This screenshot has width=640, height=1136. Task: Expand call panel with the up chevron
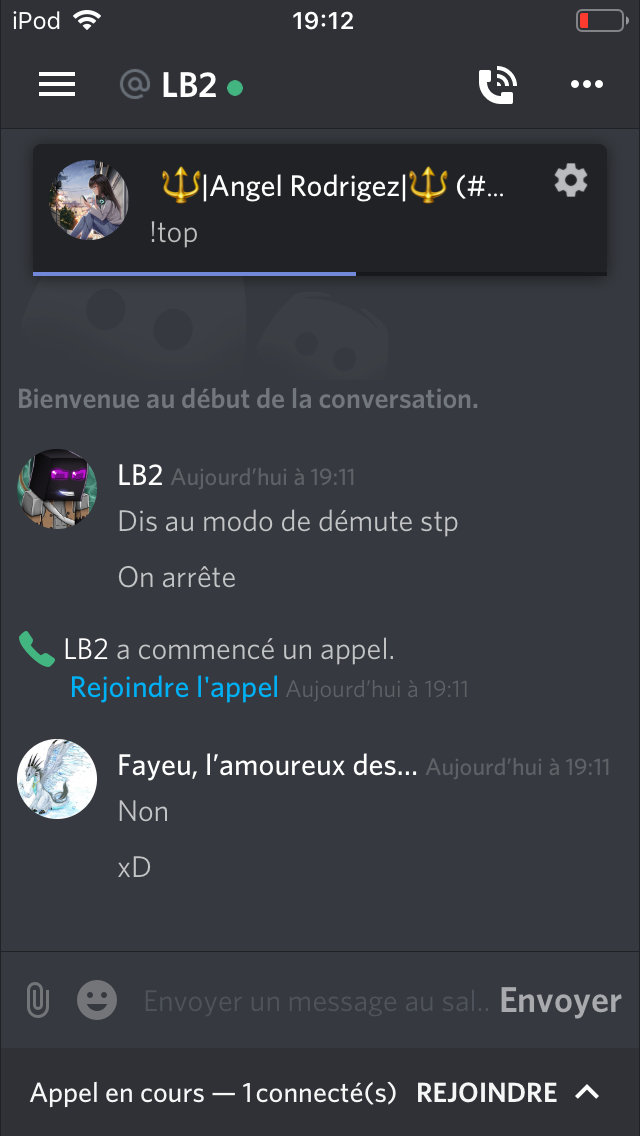pyautogui.click(x=587, y=1092)
